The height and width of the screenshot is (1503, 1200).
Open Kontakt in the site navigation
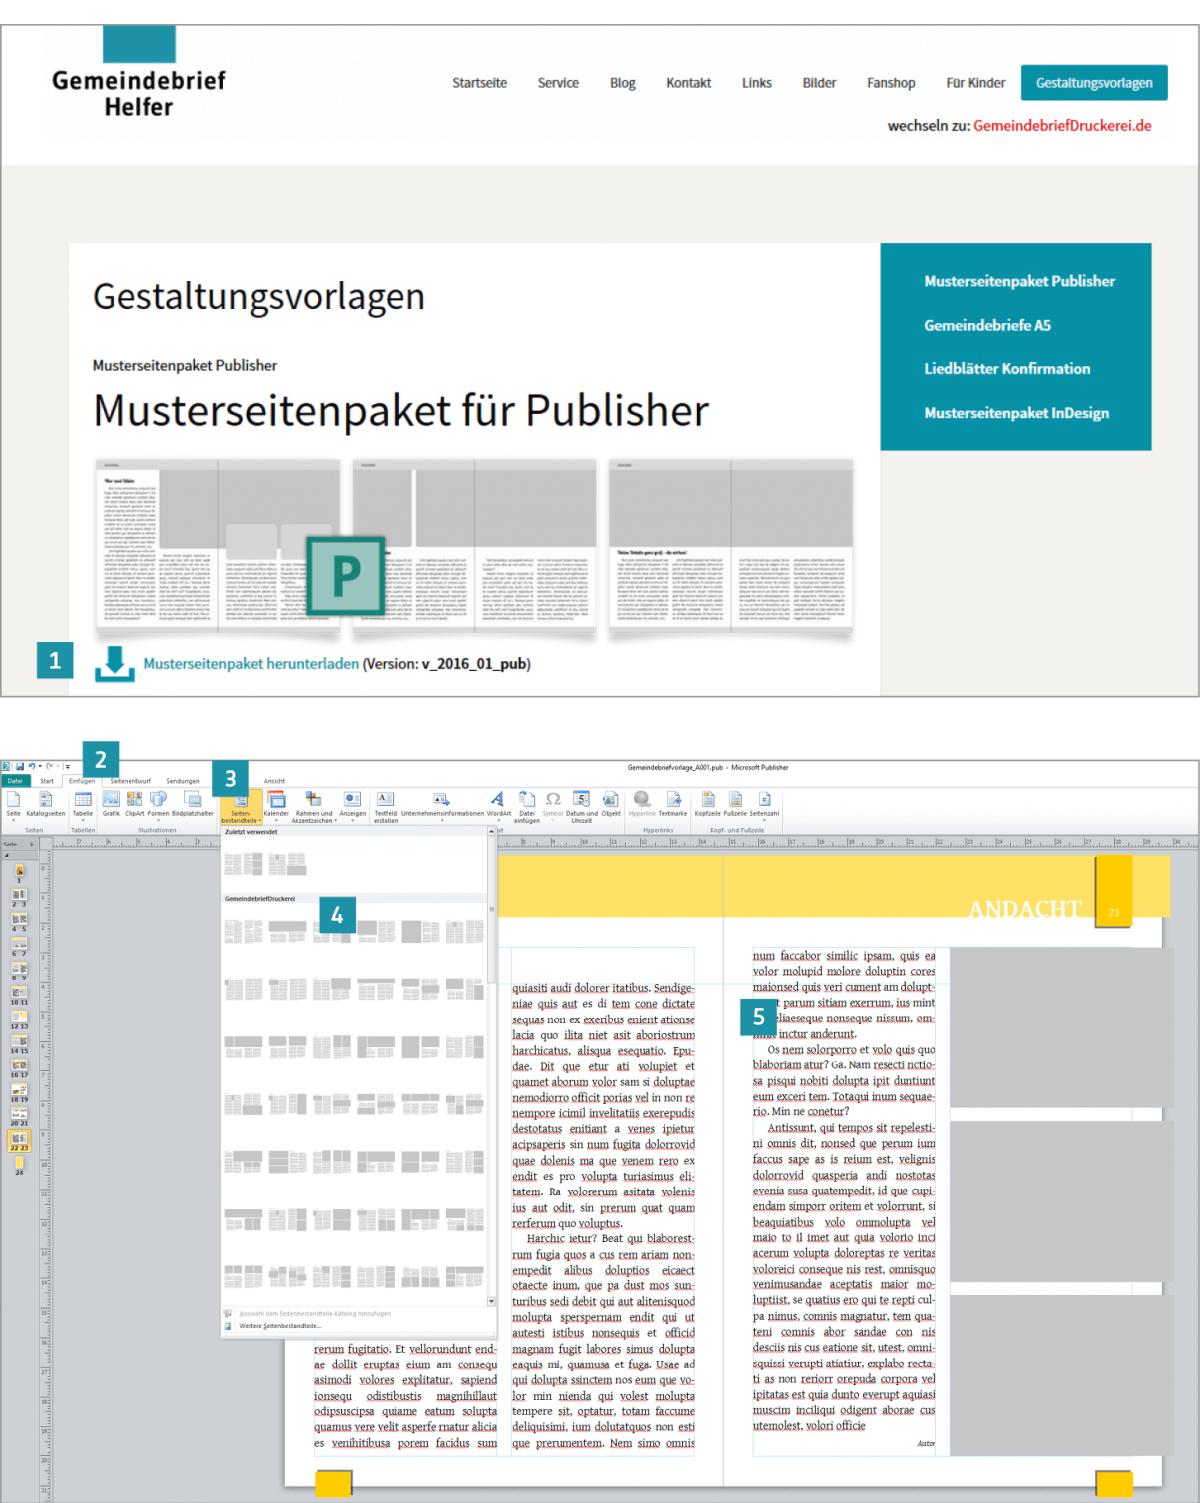[x=688, y=83]
